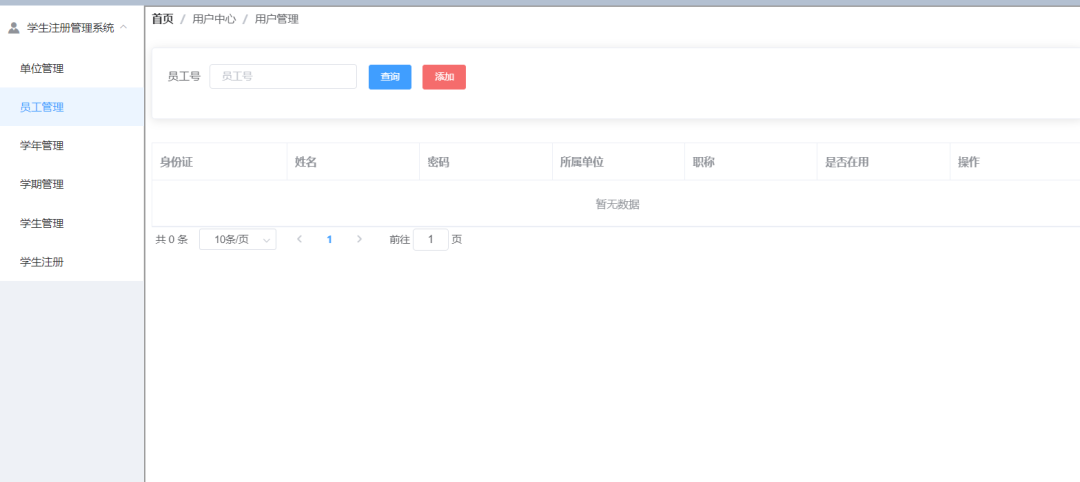
Task: Click the 姓名 column header
Action: (353, 162)
